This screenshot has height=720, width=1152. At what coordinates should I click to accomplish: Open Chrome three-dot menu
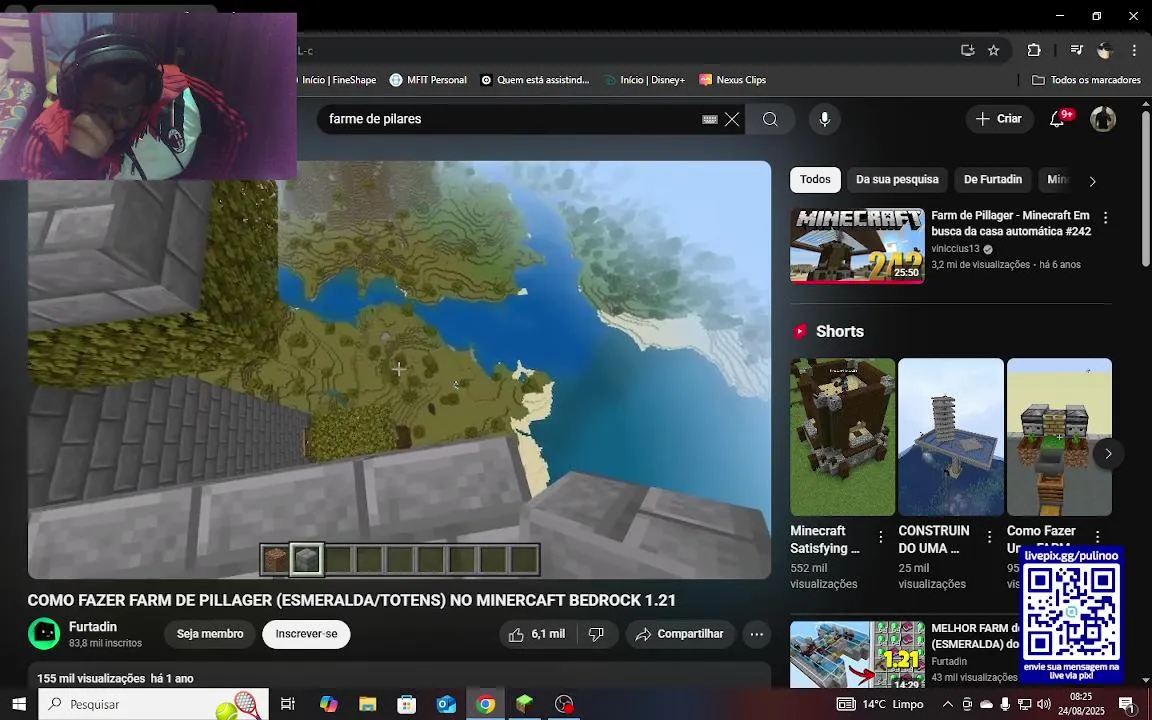tap(1134, 50)
